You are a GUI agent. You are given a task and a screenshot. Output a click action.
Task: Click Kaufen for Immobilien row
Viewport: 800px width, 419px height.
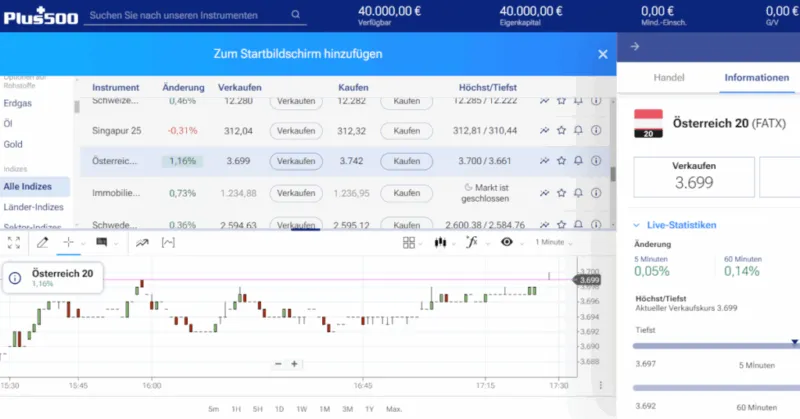pos(407,193)
